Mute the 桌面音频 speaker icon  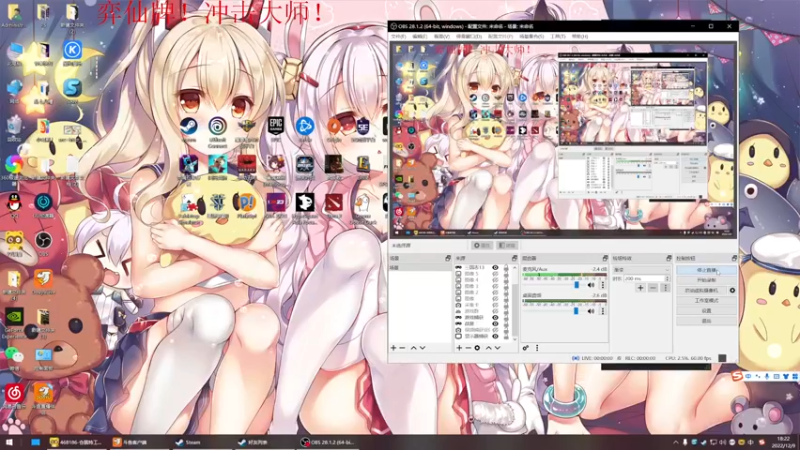click(591, 311)
